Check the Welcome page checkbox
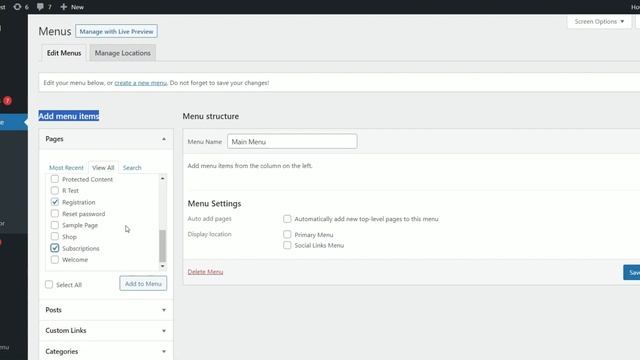This screenshot has height=360, width=640. click(55, 260)
